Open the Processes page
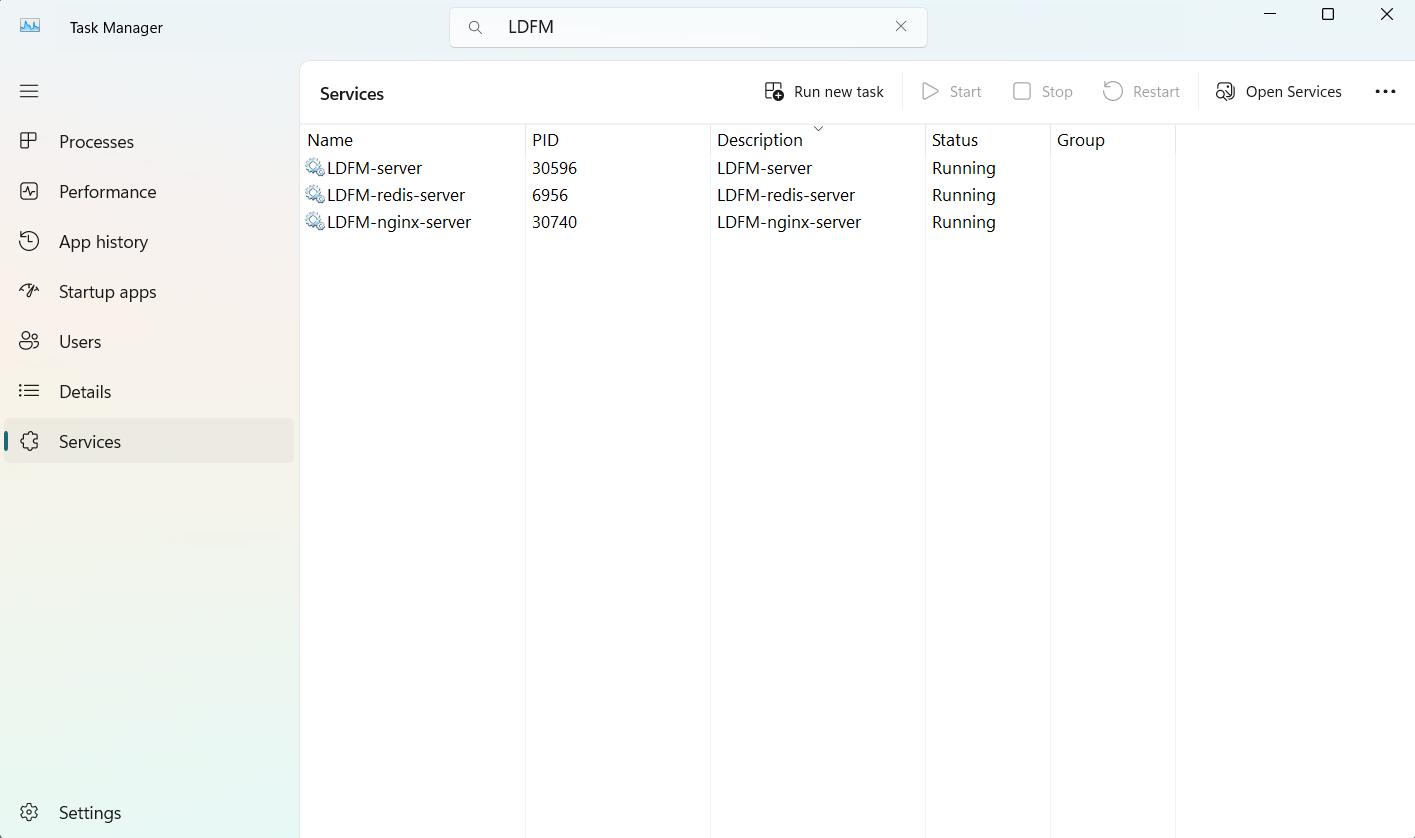Image resolution: width=1415 pixels, height=838 pixels. (x=96, y=142)
